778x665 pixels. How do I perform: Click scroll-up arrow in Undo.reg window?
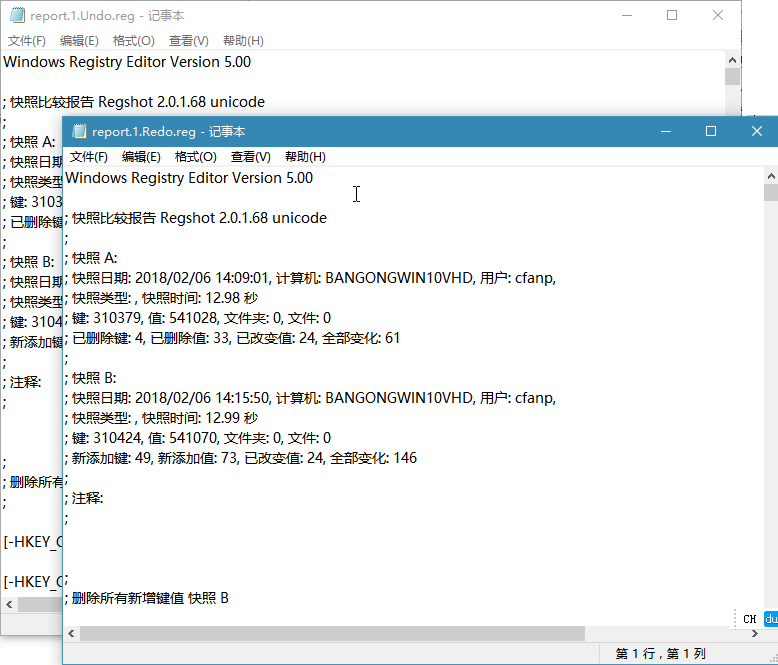733,60
